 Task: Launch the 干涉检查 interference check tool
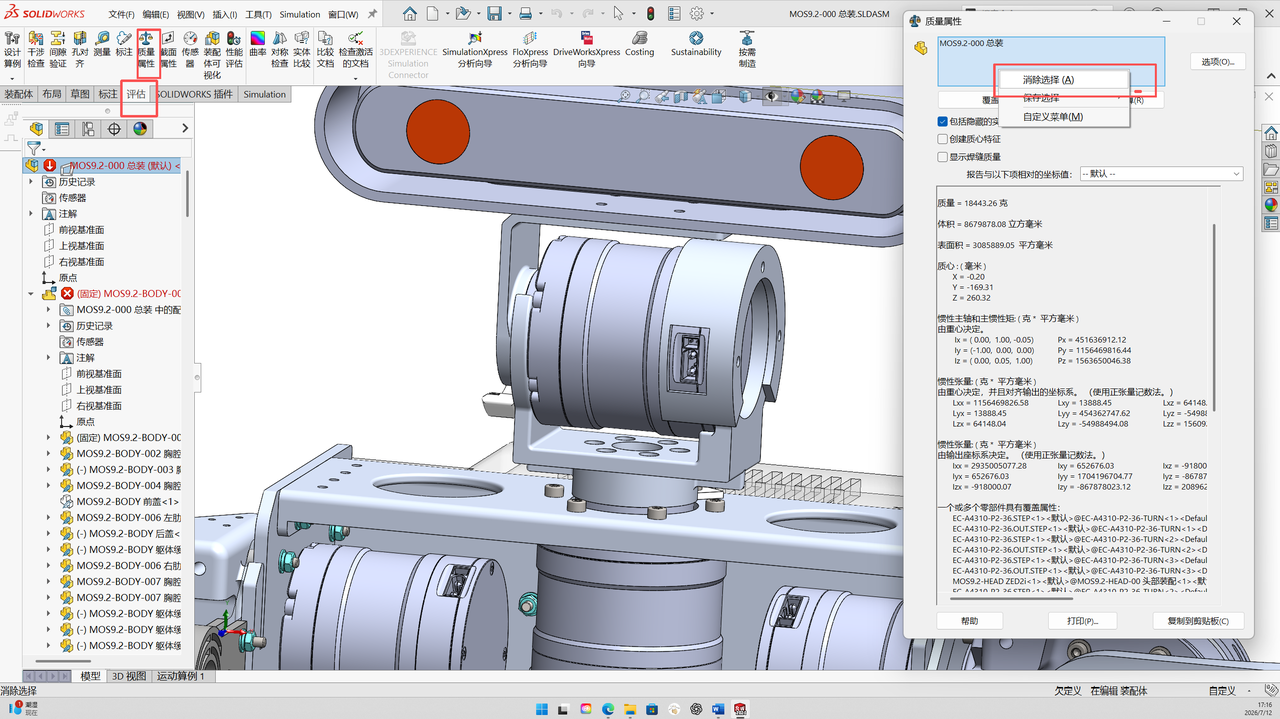click(36, 50)
